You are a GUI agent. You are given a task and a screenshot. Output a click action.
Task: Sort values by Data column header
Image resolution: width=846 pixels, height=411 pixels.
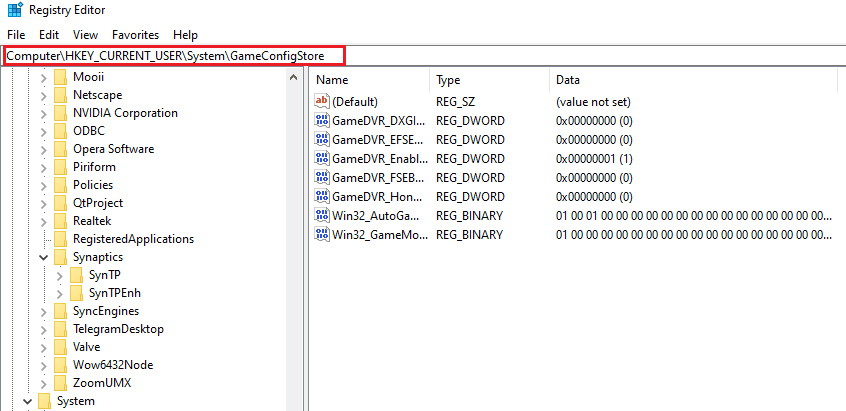pos(693,80)
